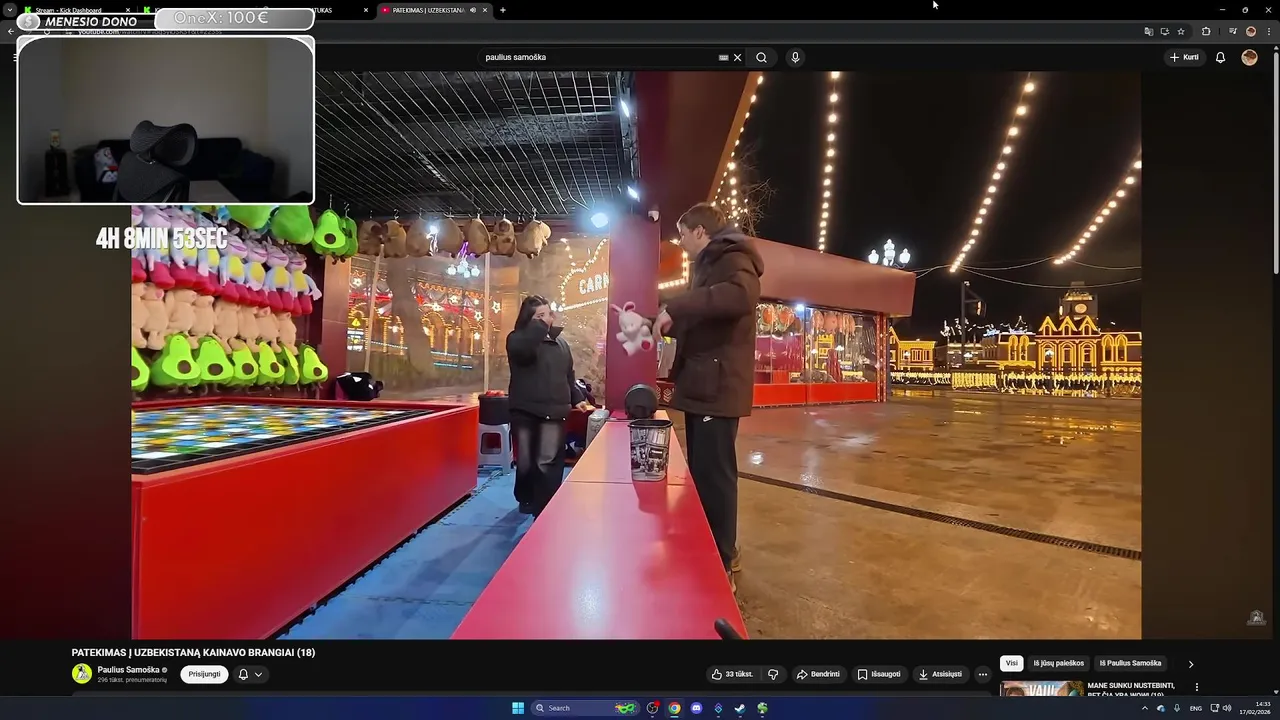1280x720 pixels.
Task: Close the PATEKIMAS YouTube browser tab
Action: tap(485, 10)
